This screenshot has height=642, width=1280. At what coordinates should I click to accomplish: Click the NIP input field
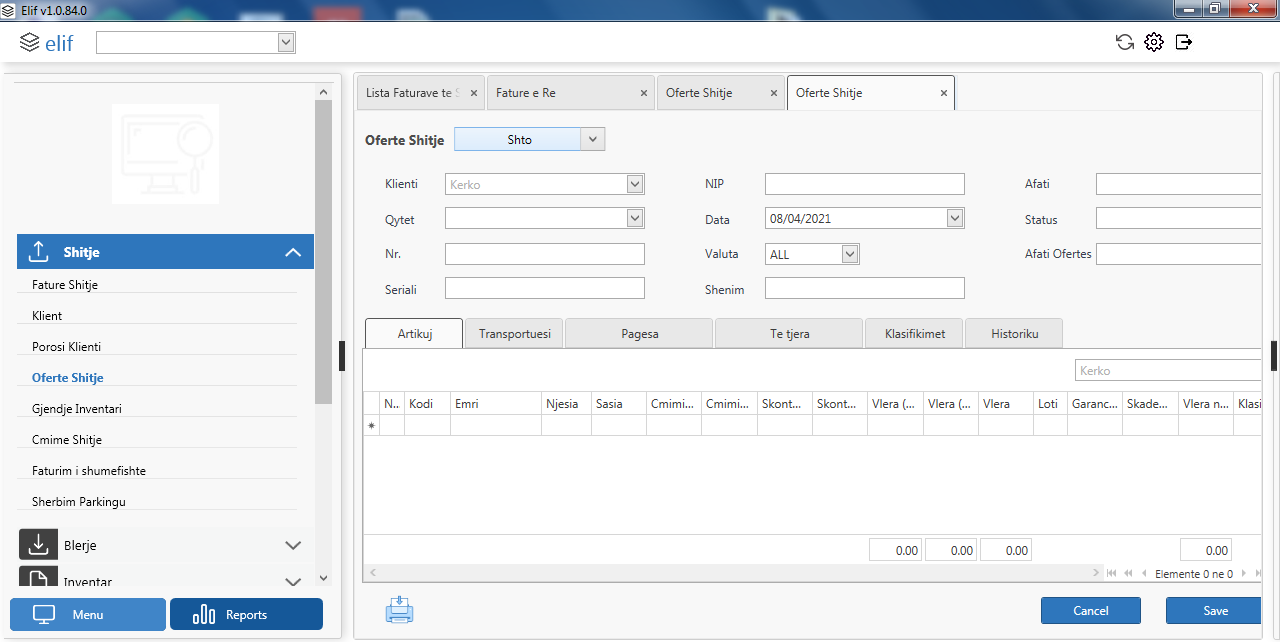pos(864,184)
